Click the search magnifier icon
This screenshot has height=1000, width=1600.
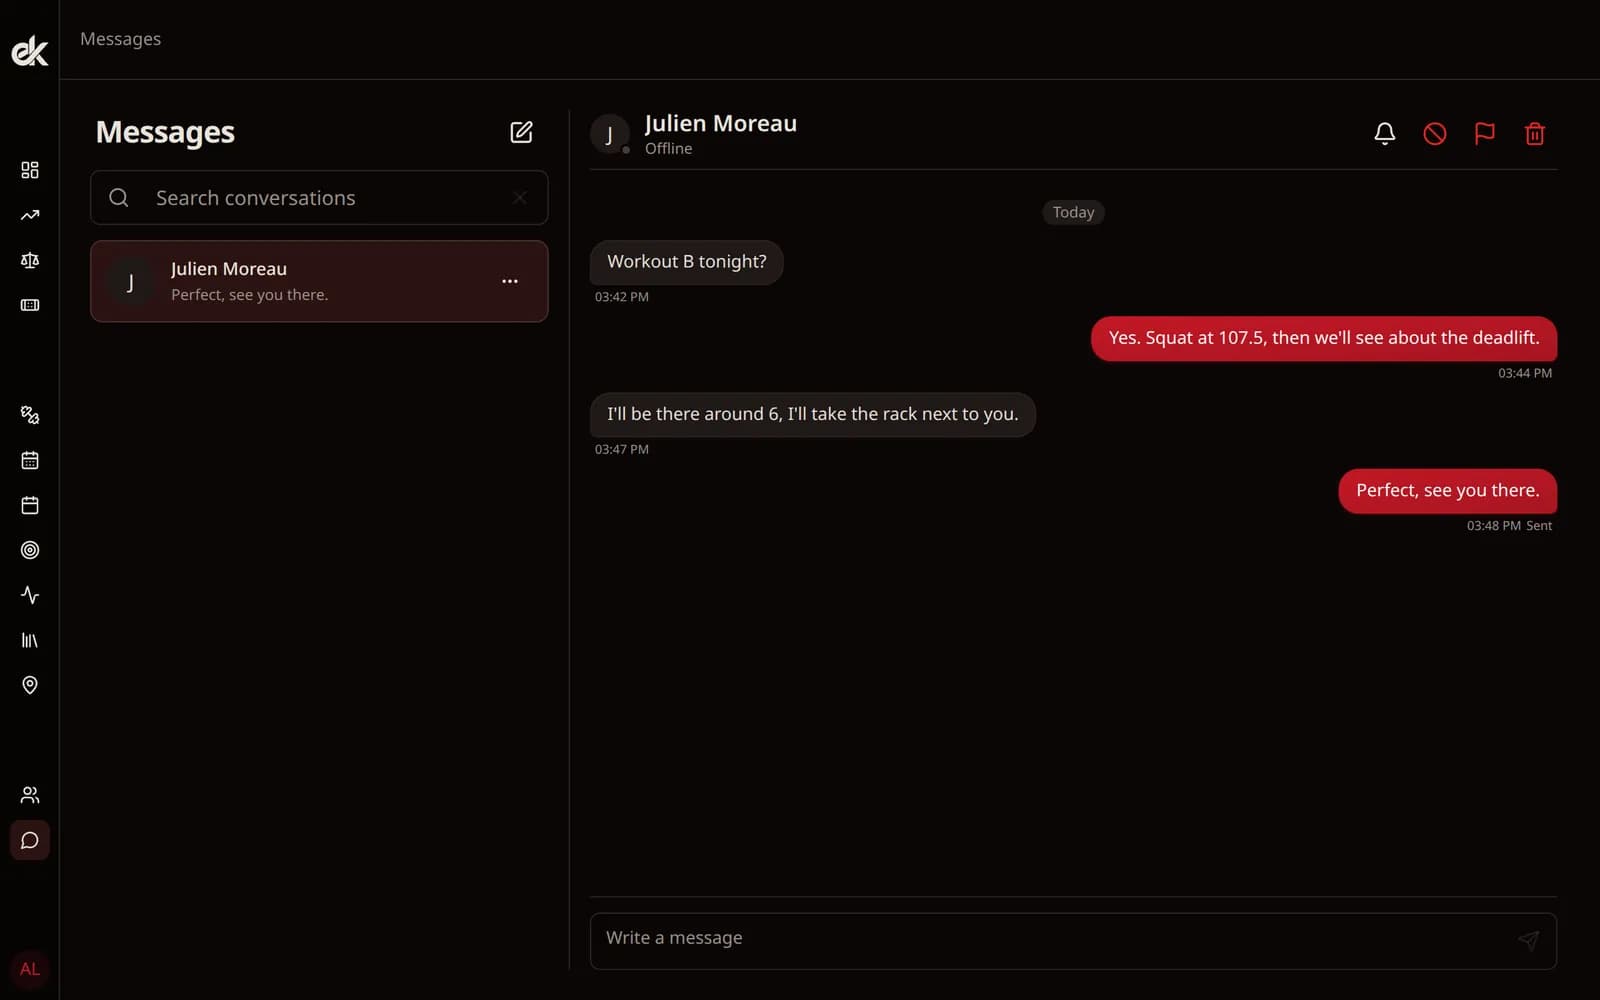(x=119, y=198)
